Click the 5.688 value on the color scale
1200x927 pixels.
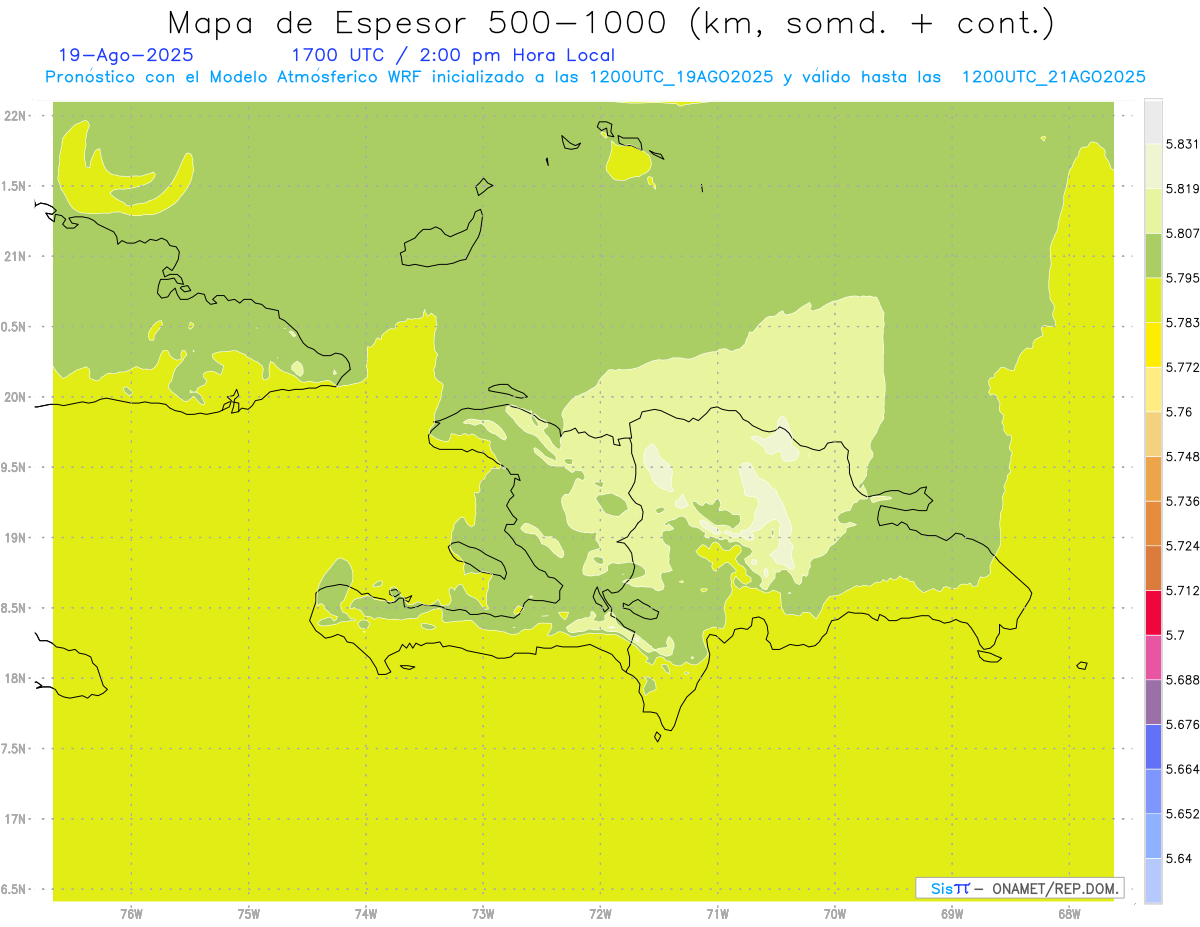[x=1183, y=680]
